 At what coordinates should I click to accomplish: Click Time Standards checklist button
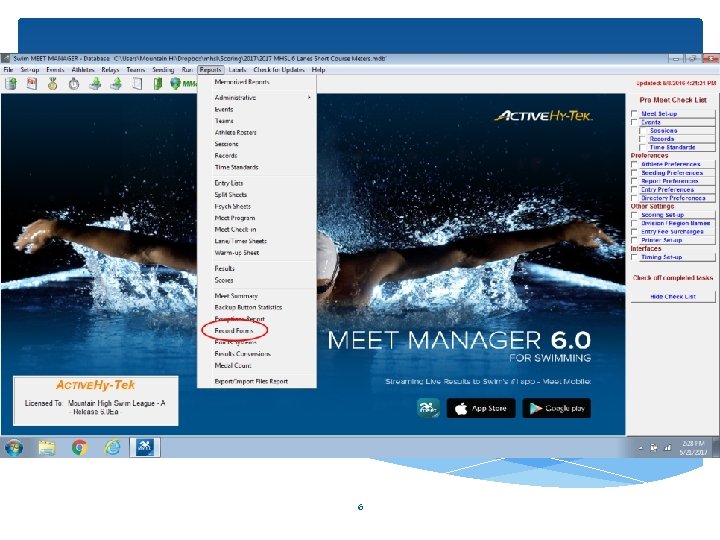pos(681,147)
